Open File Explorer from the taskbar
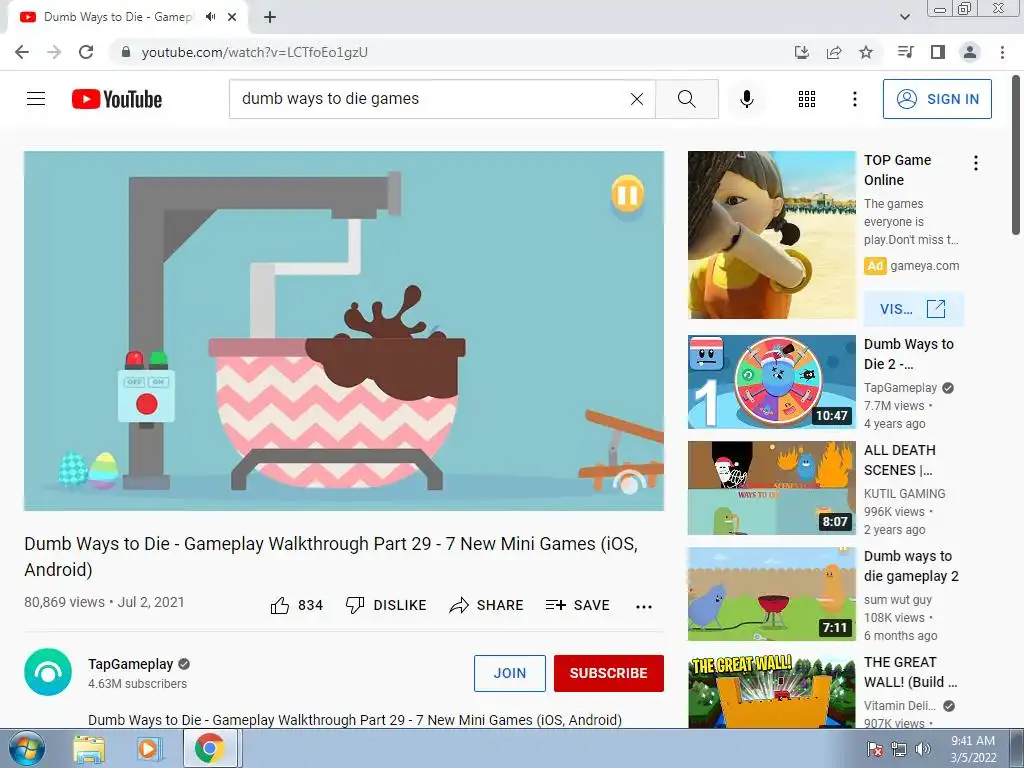Viewport: 1024px width, 768px height. coord(89,749)
